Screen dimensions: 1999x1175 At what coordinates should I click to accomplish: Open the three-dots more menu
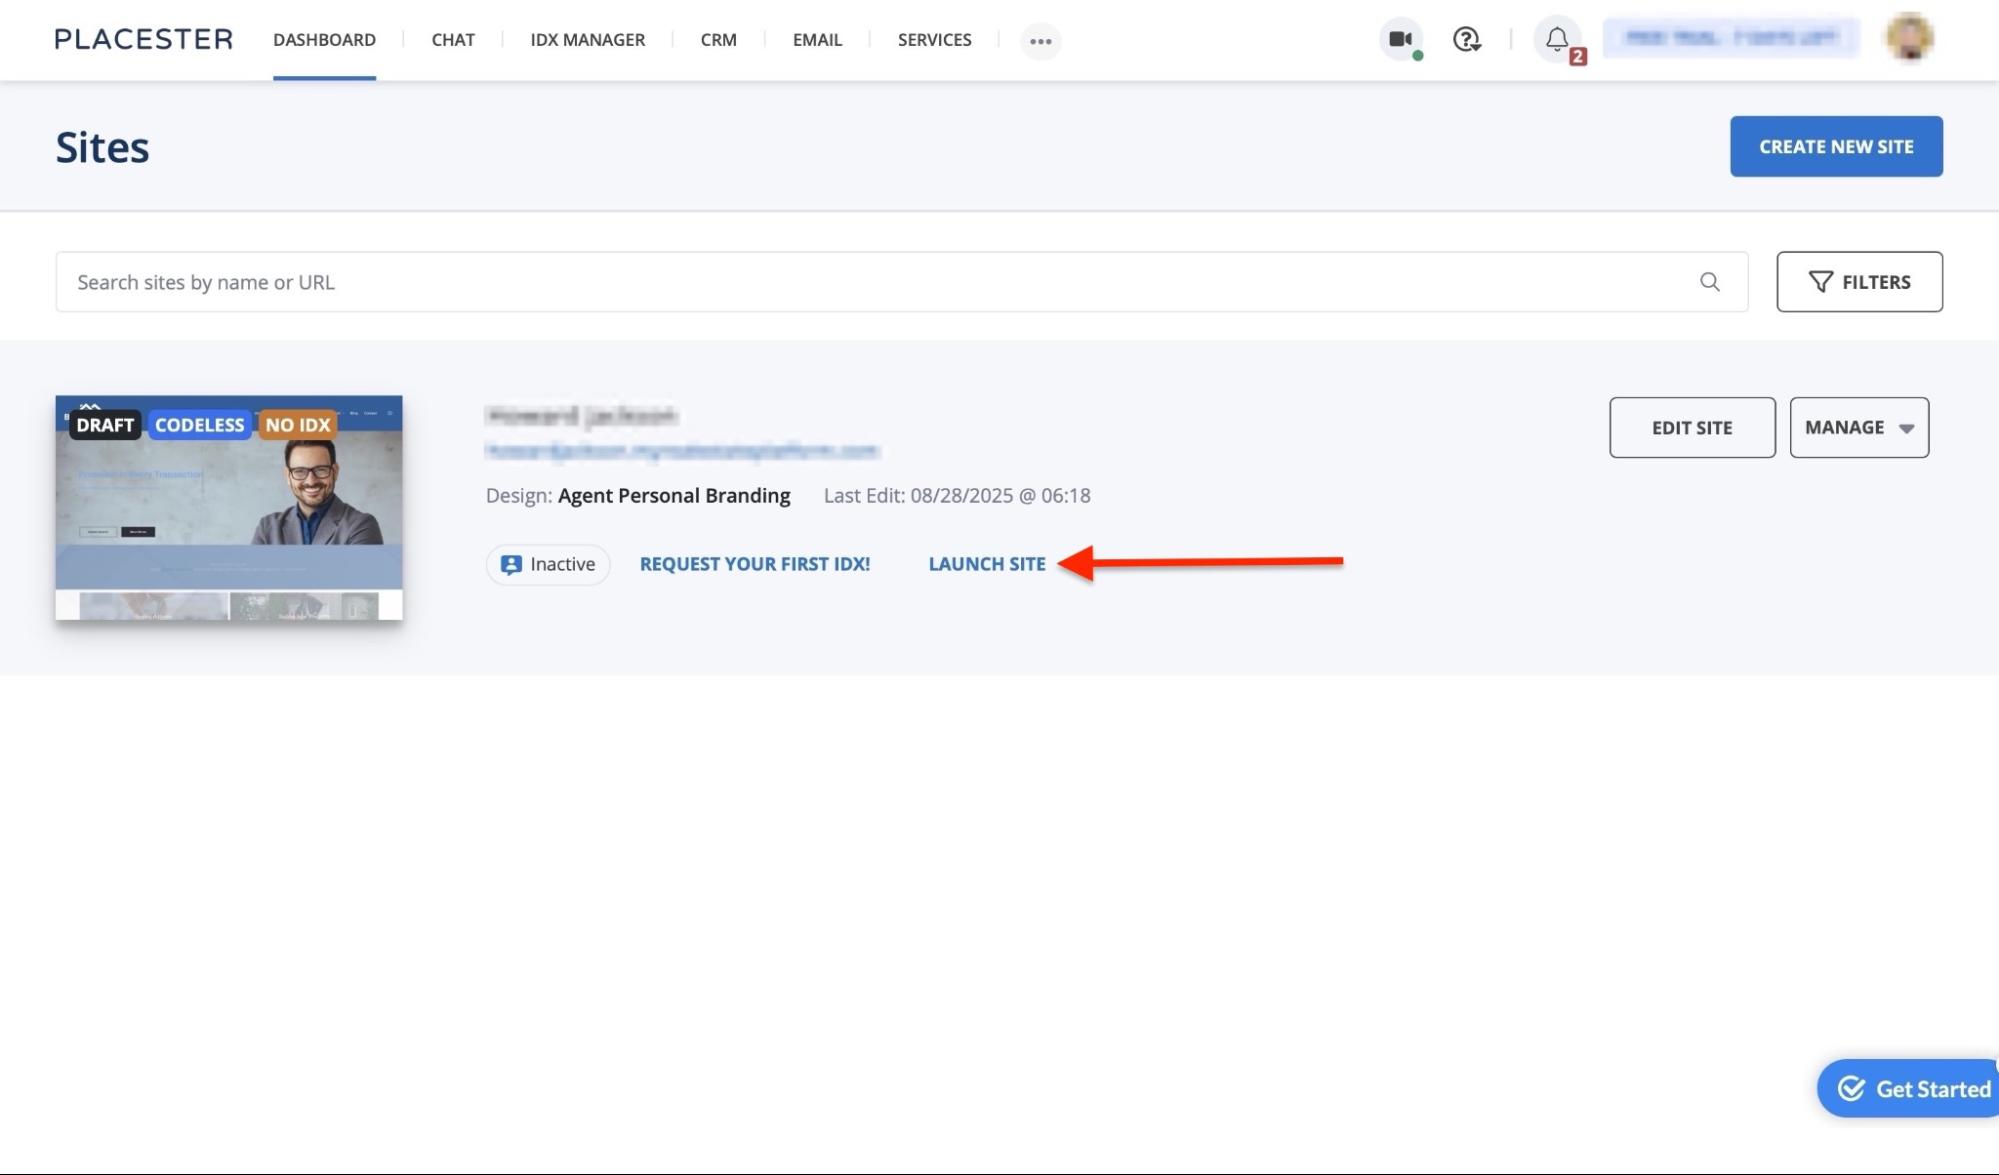[x=1040, y=41]
